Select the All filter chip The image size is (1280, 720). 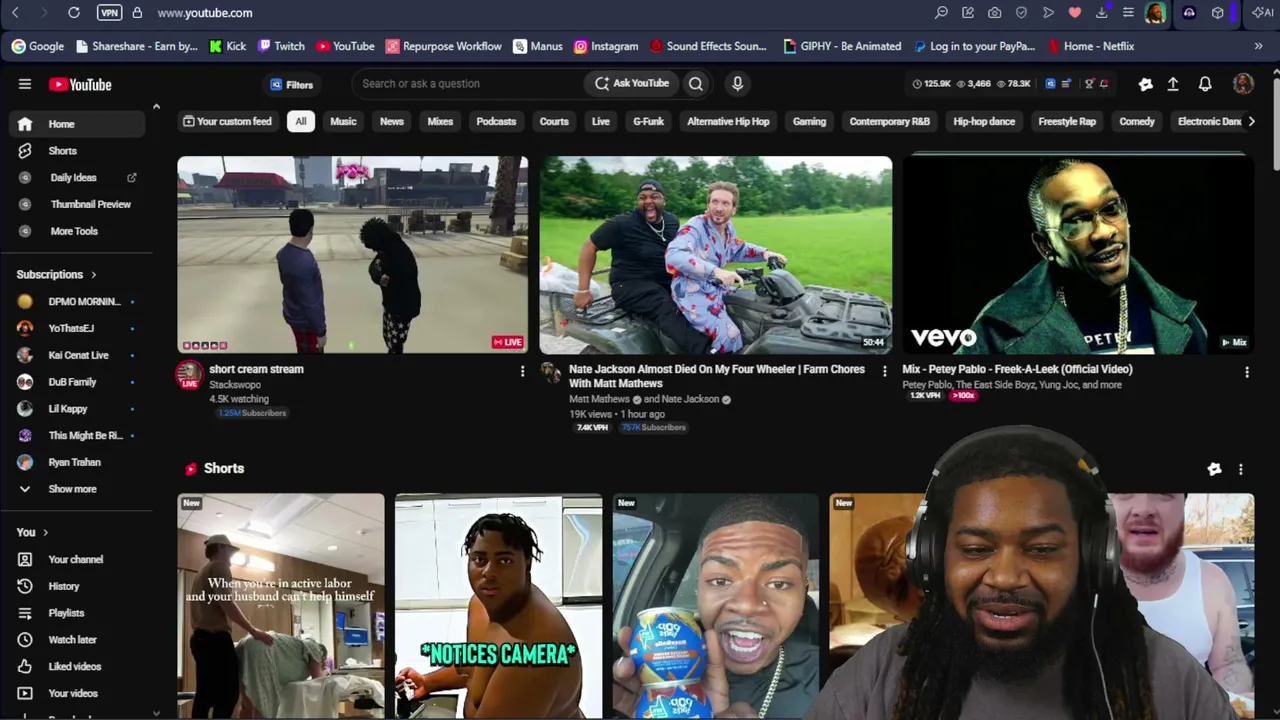[301, 122]
